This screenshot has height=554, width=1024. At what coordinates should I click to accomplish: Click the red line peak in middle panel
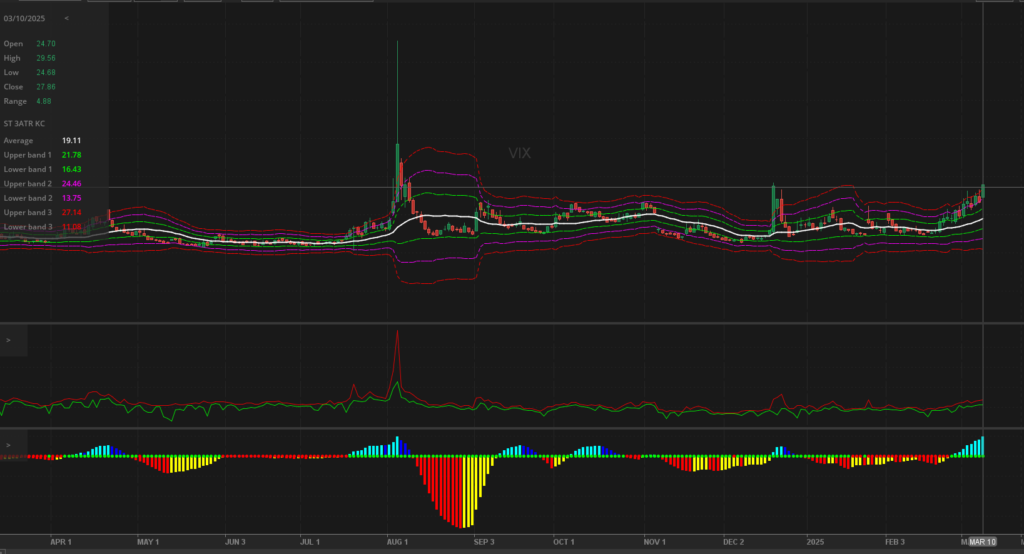point(398,333)
